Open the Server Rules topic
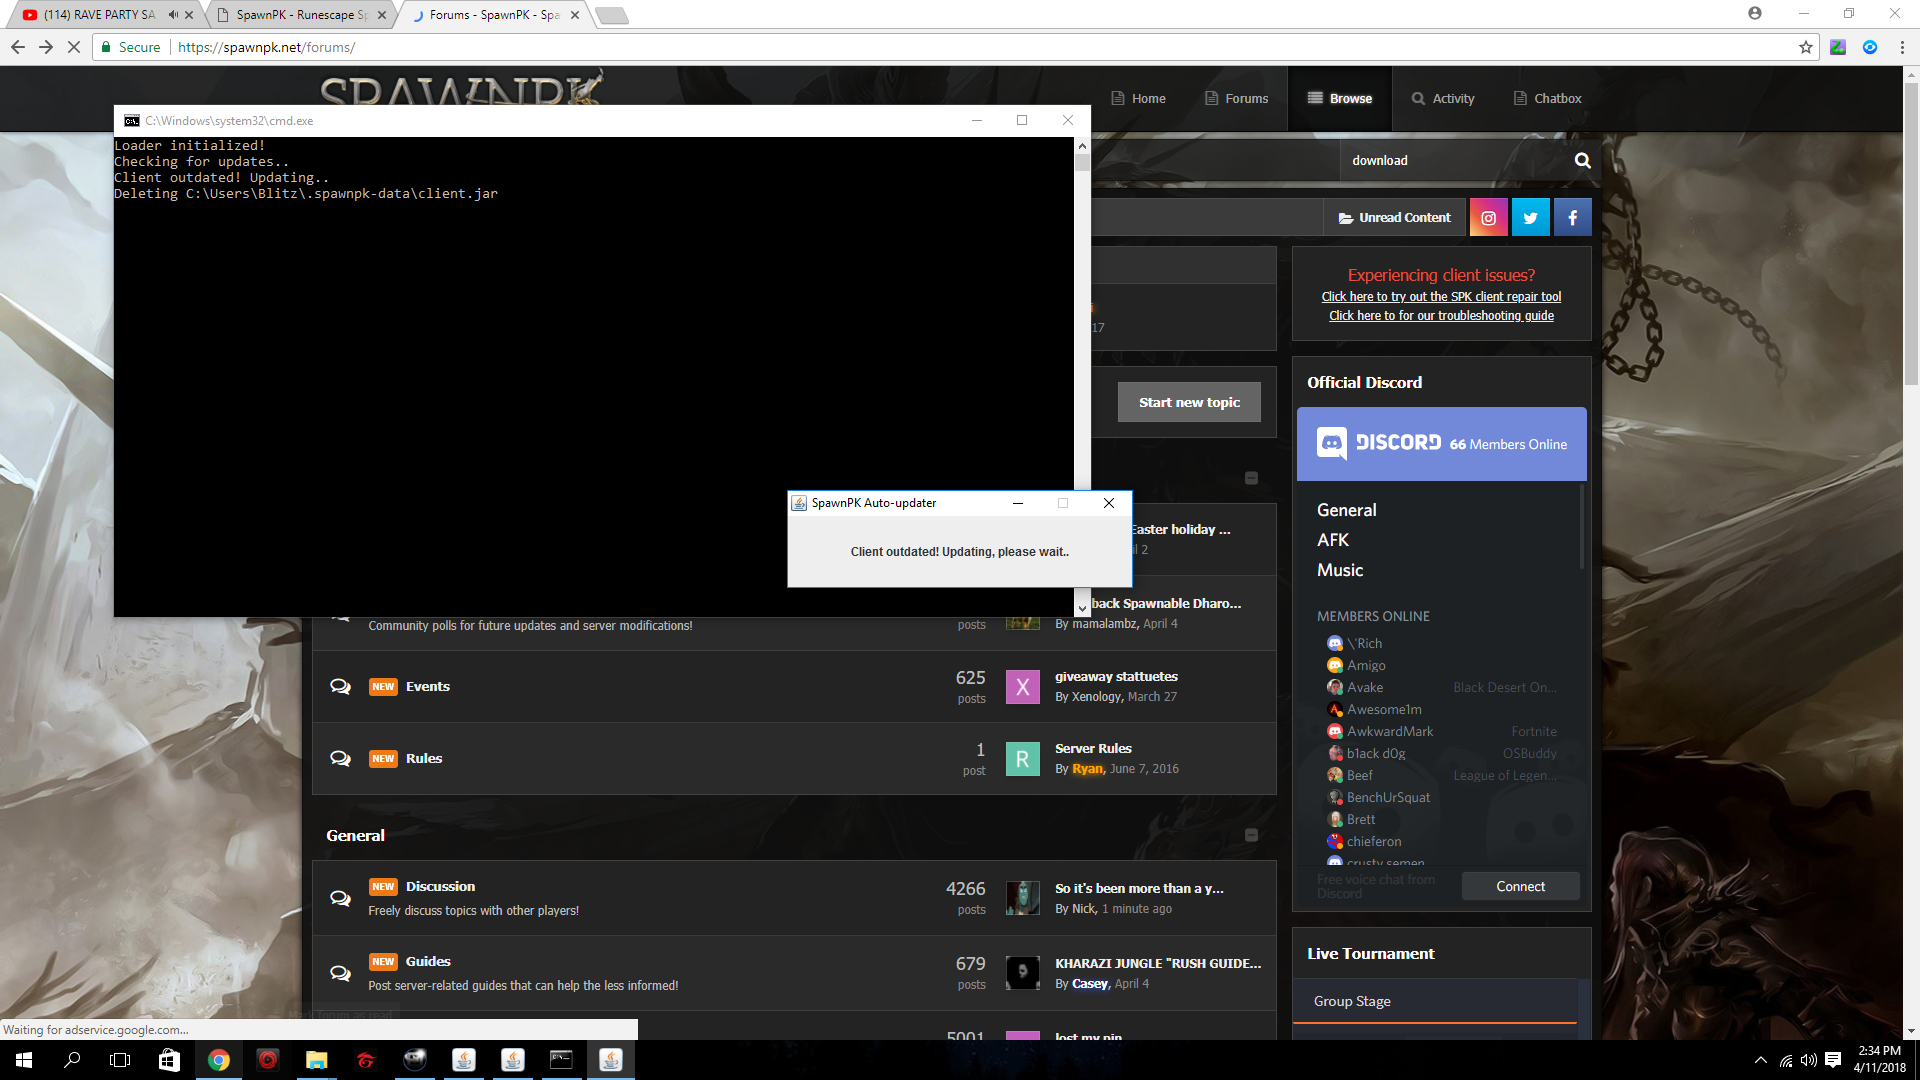Image resolution: width=1920 pixels, height=1080 pixels. click(x=1093, y=748)
